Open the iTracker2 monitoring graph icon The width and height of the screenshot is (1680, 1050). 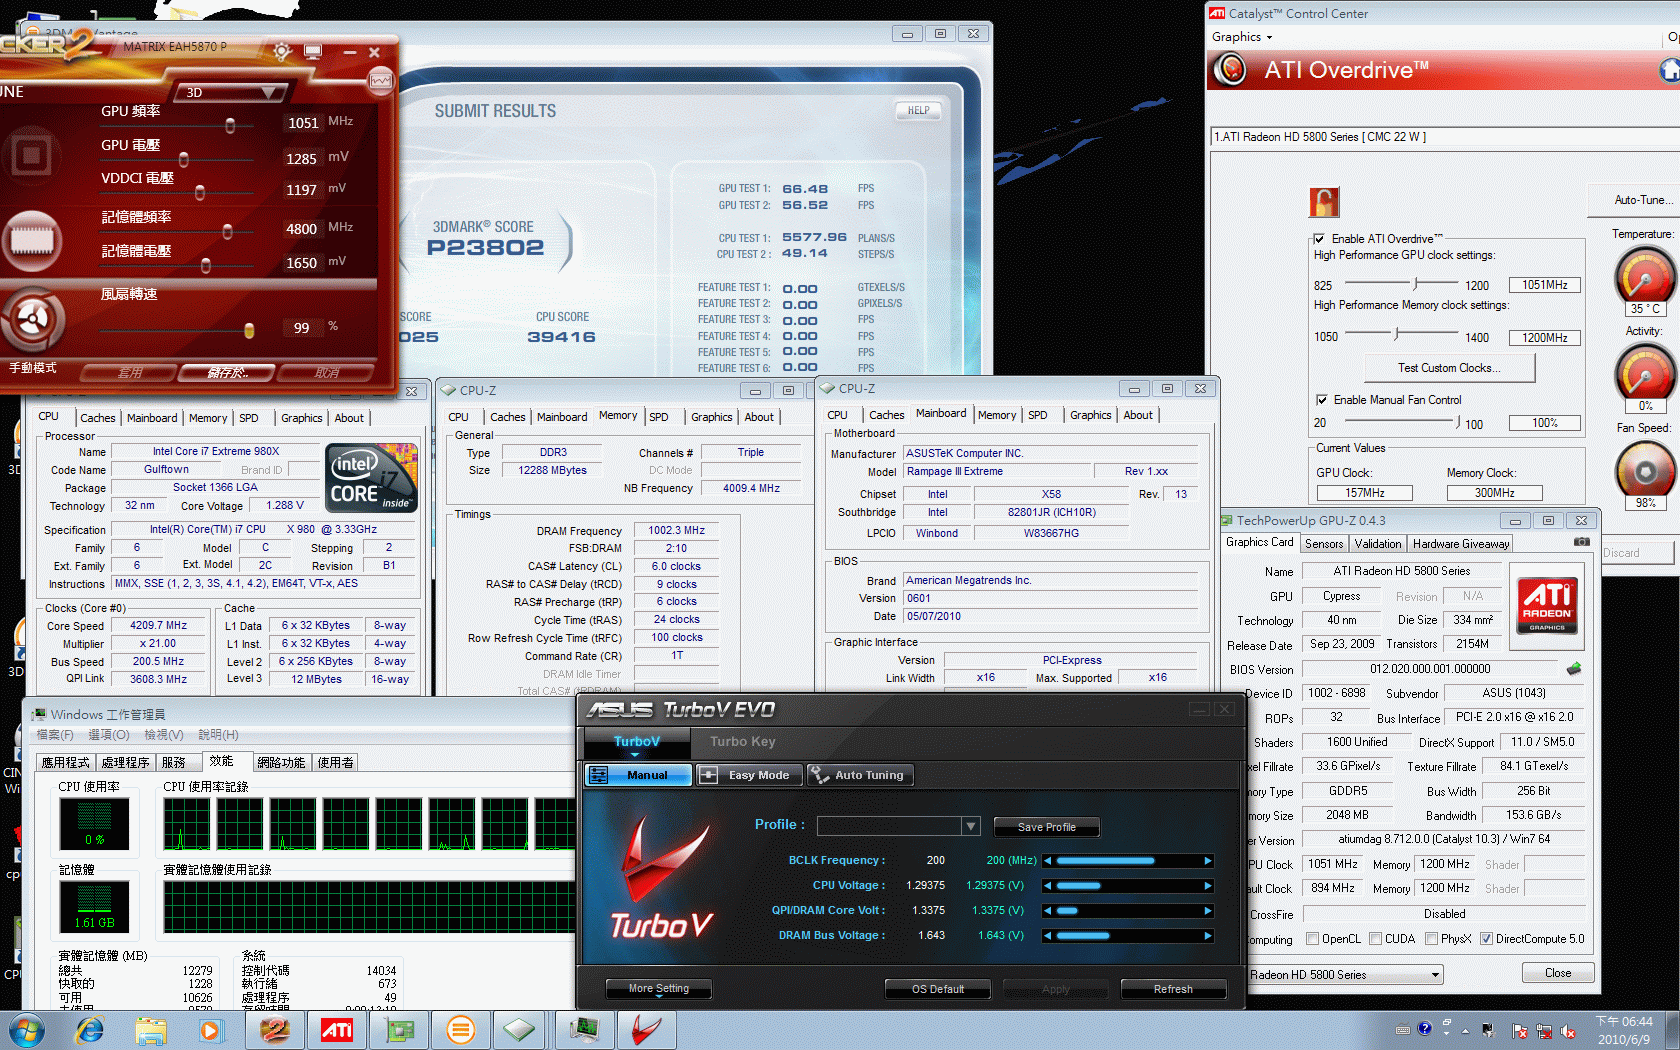(x=381, y=80)
